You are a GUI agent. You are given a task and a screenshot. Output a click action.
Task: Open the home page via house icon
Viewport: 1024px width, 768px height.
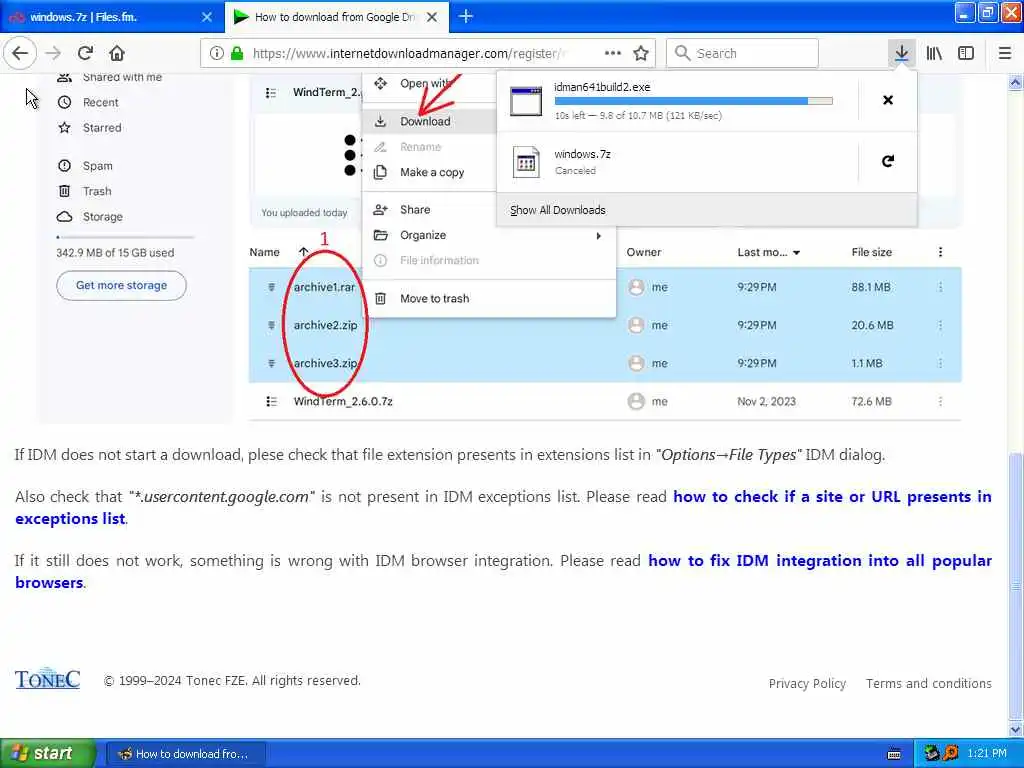(x=117, y=53)
